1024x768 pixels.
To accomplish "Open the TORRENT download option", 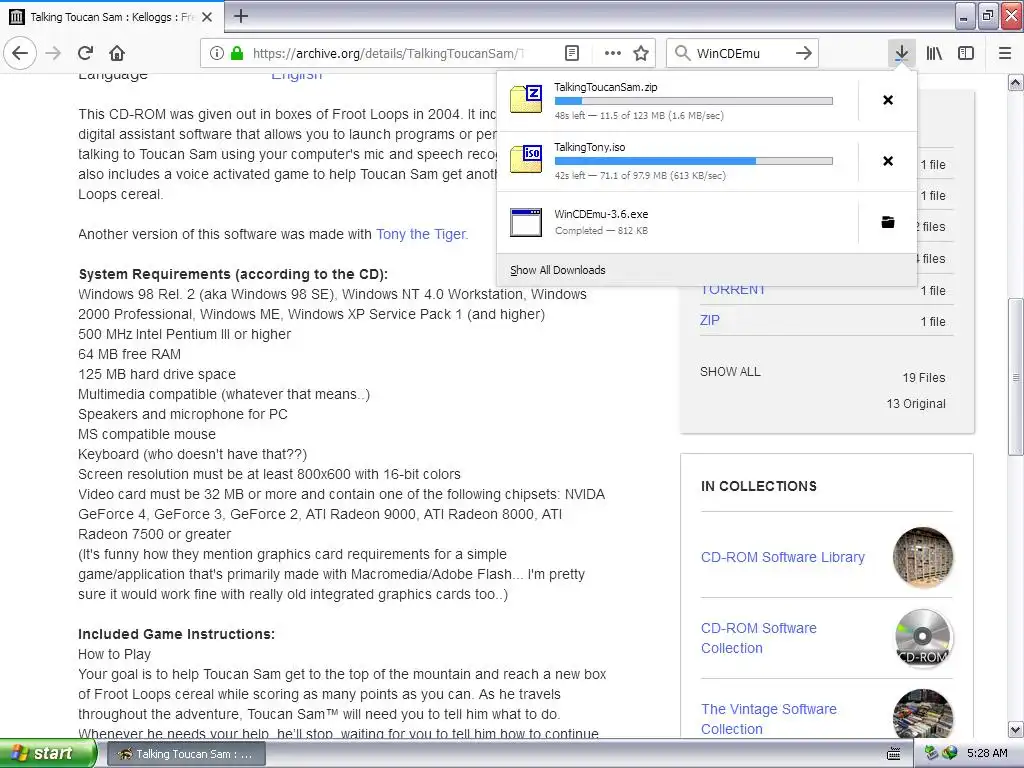I will (x=733, y=289).
